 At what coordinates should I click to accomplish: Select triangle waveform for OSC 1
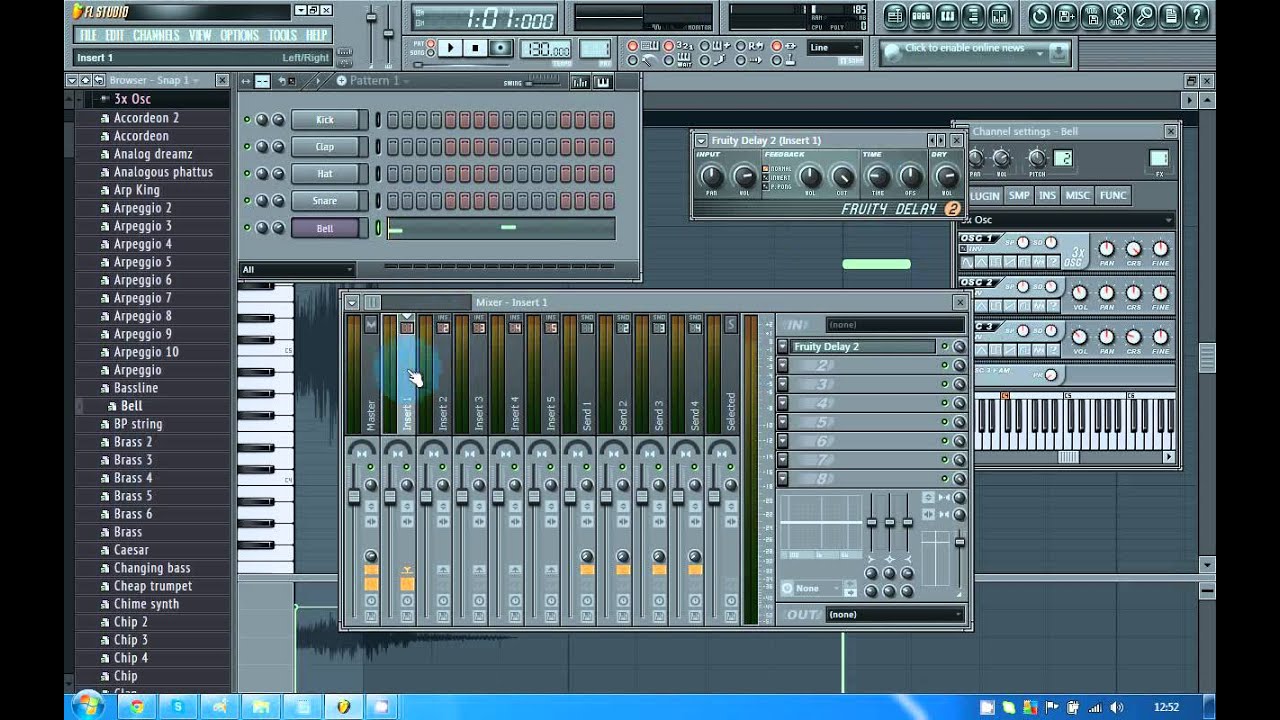(x=981, y=262)
